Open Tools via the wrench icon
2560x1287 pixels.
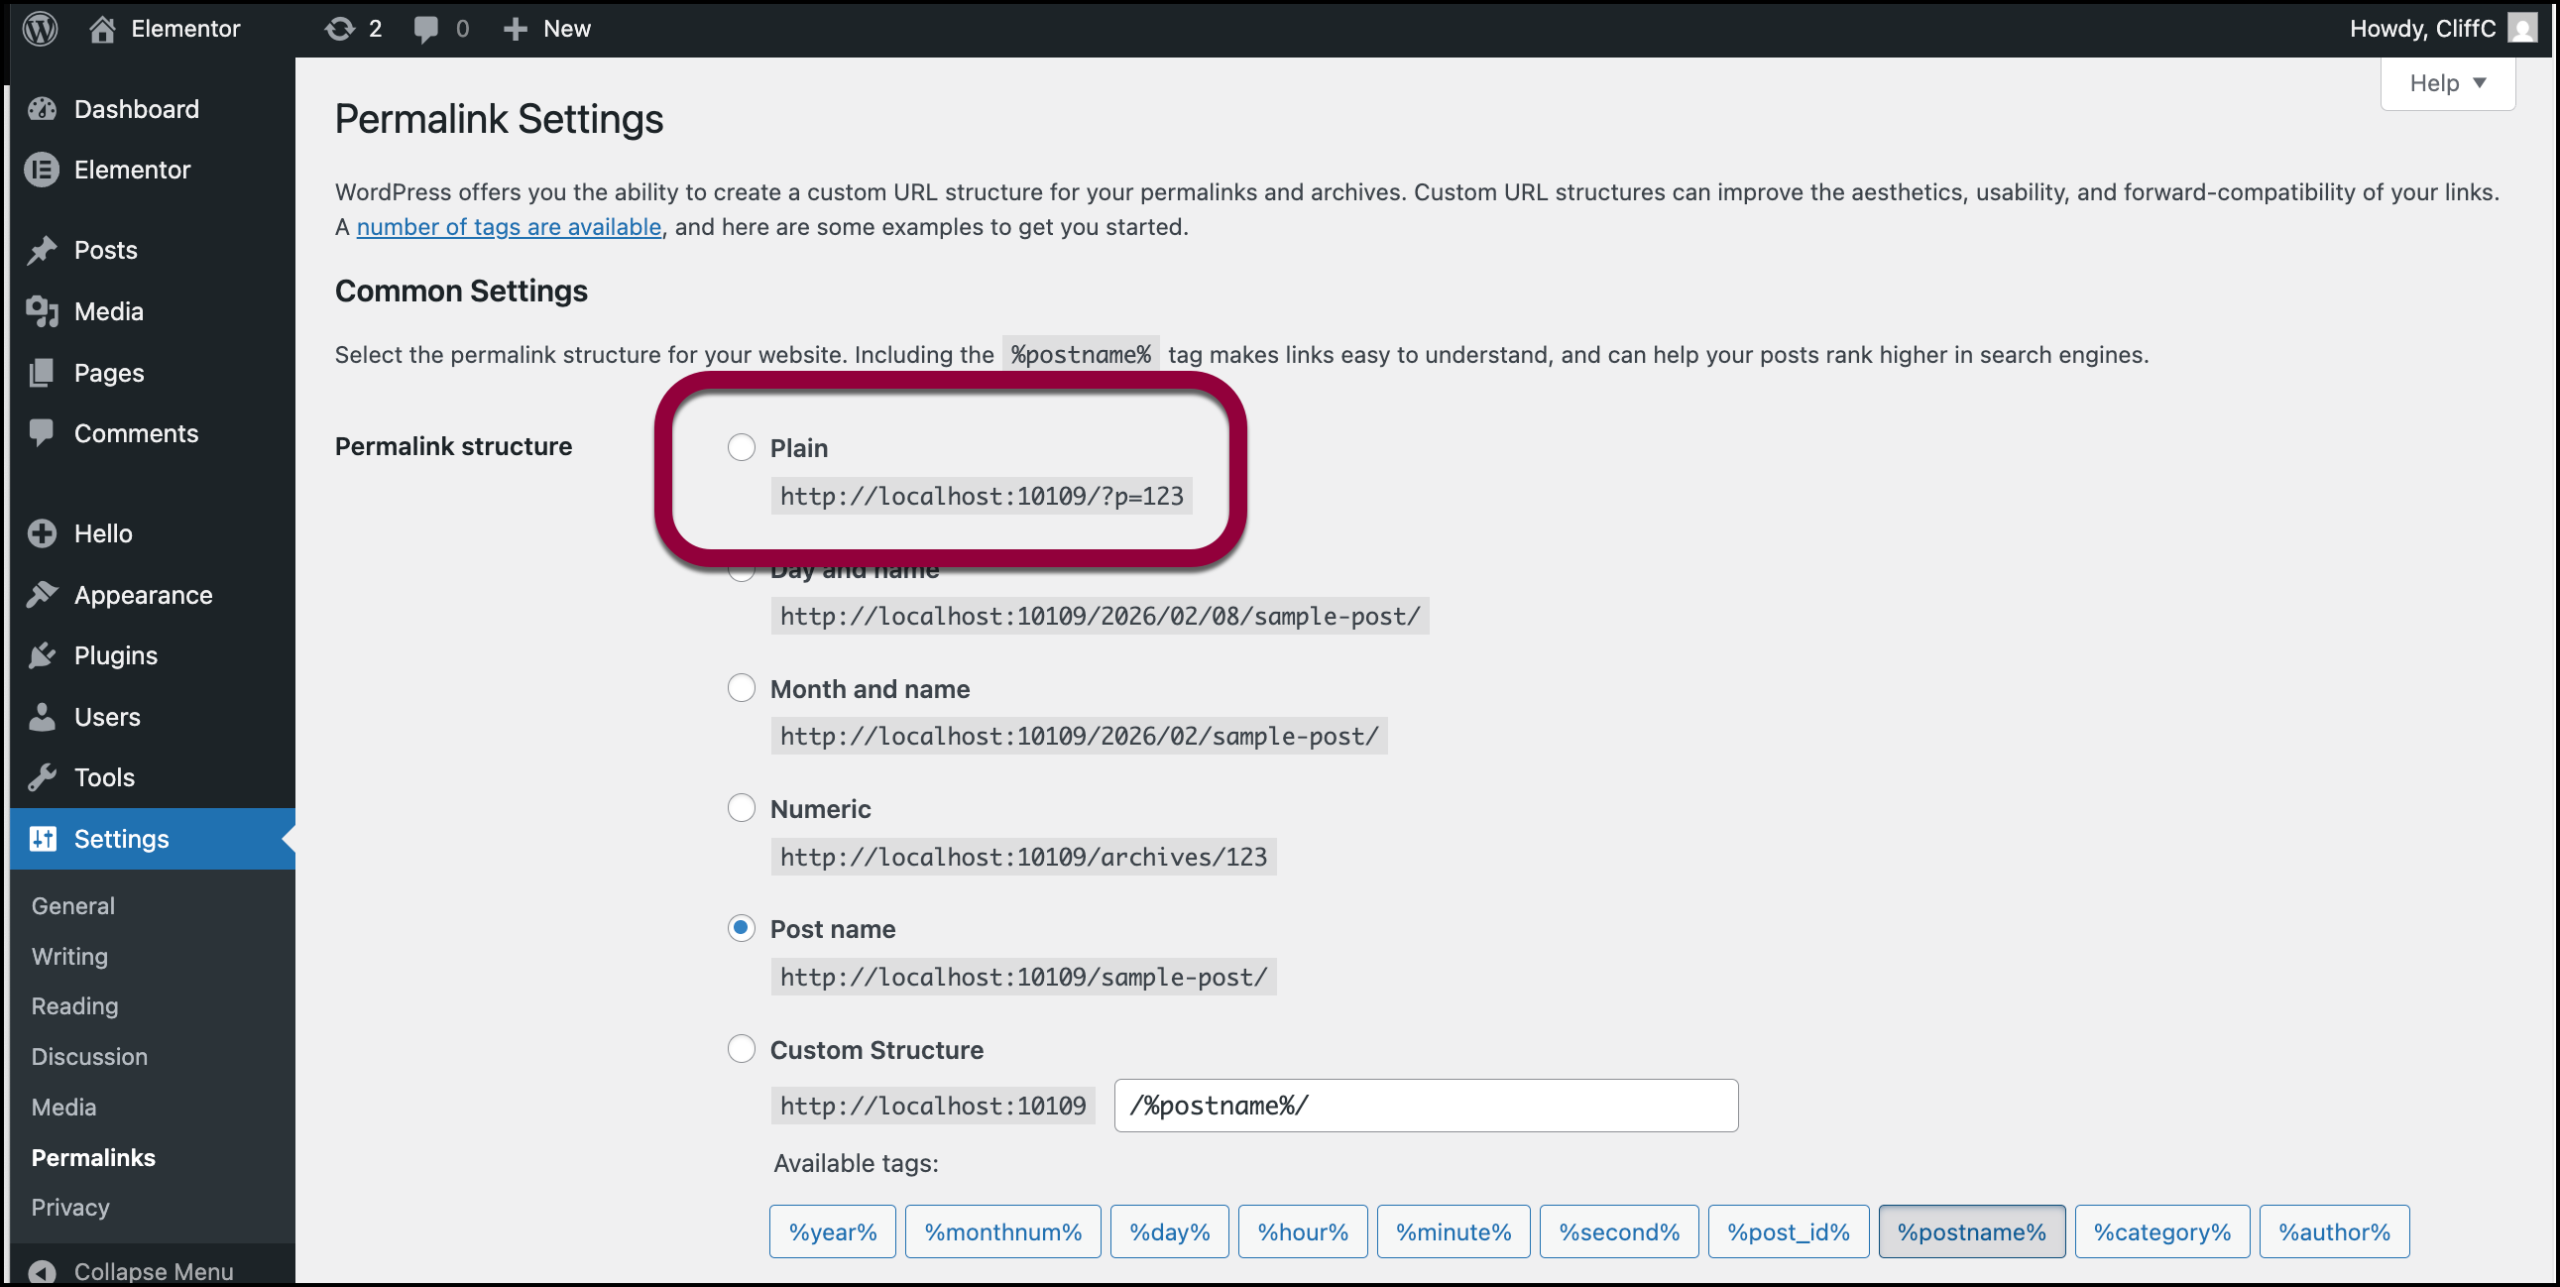pyautogui.click(x=42, y=777)
